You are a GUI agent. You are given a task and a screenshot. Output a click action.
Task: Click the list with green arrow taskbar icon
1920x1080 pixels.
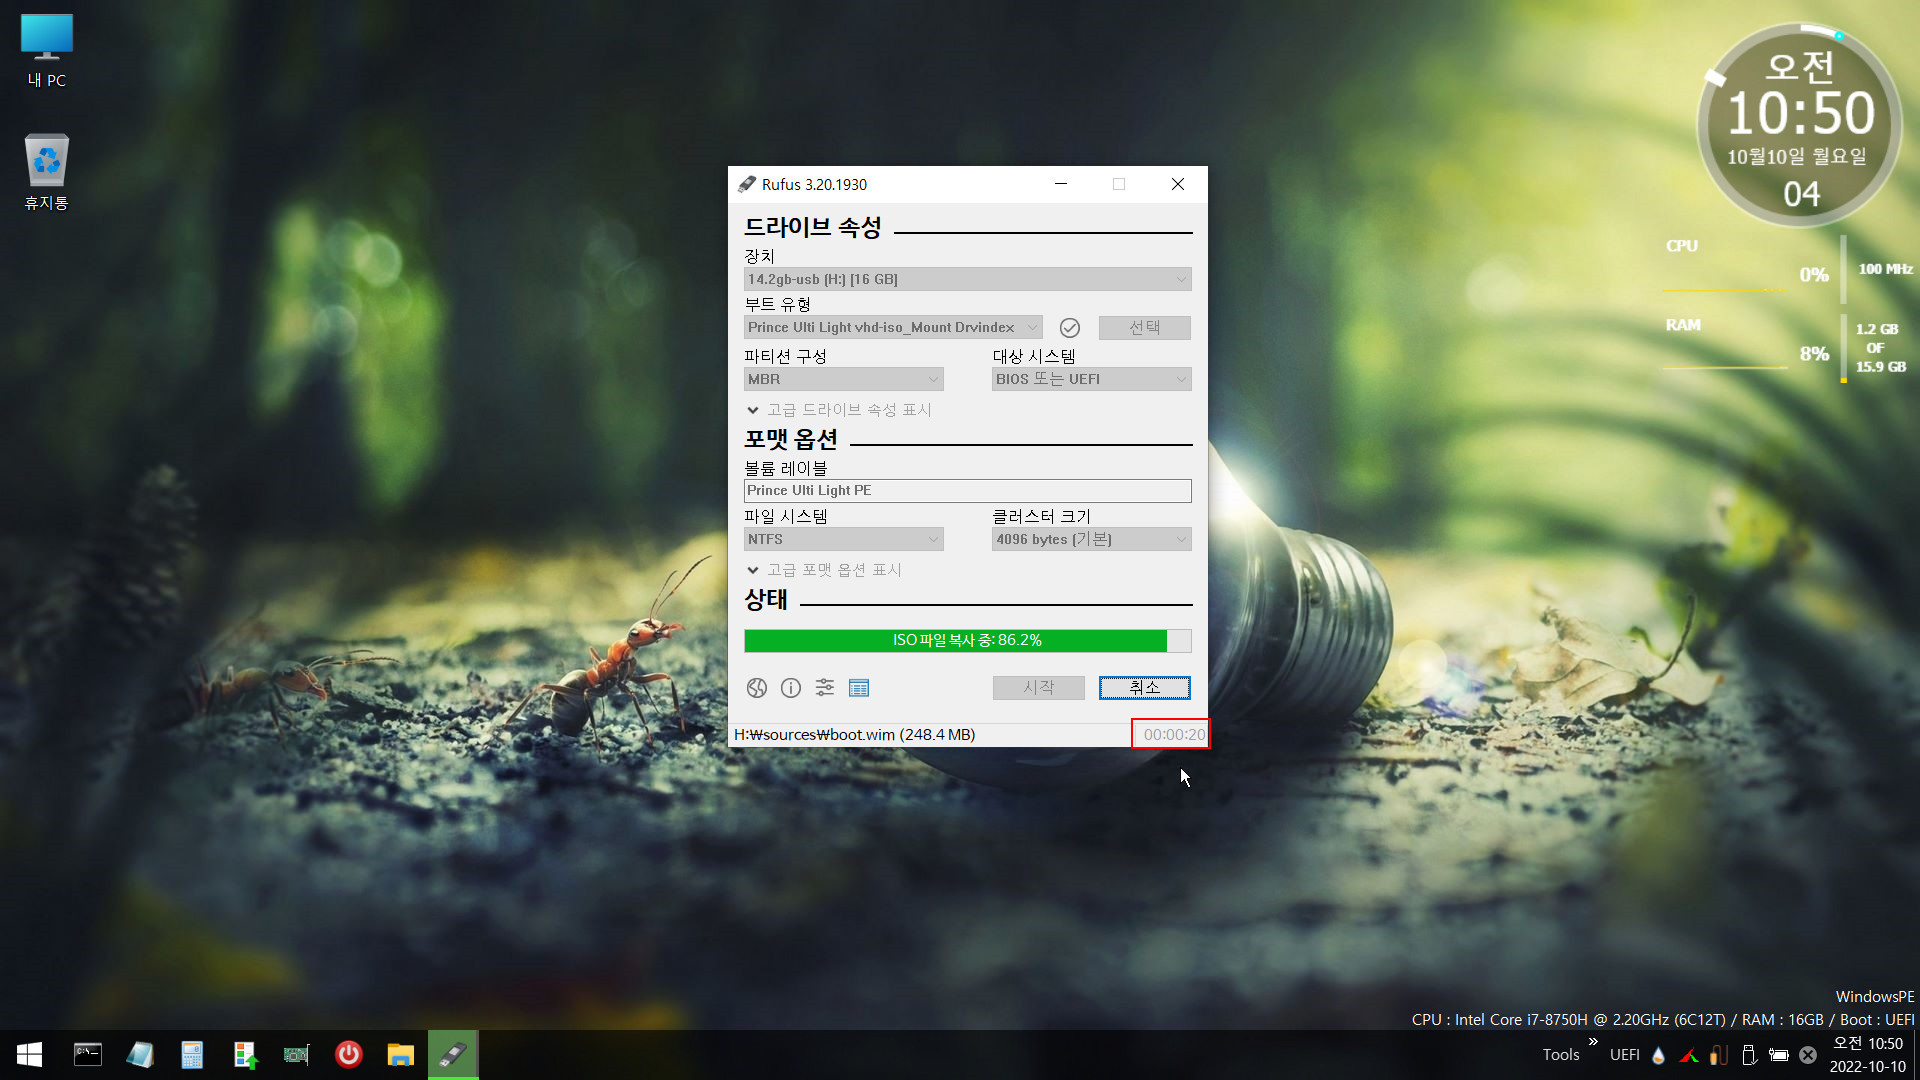click(245, 1055)
